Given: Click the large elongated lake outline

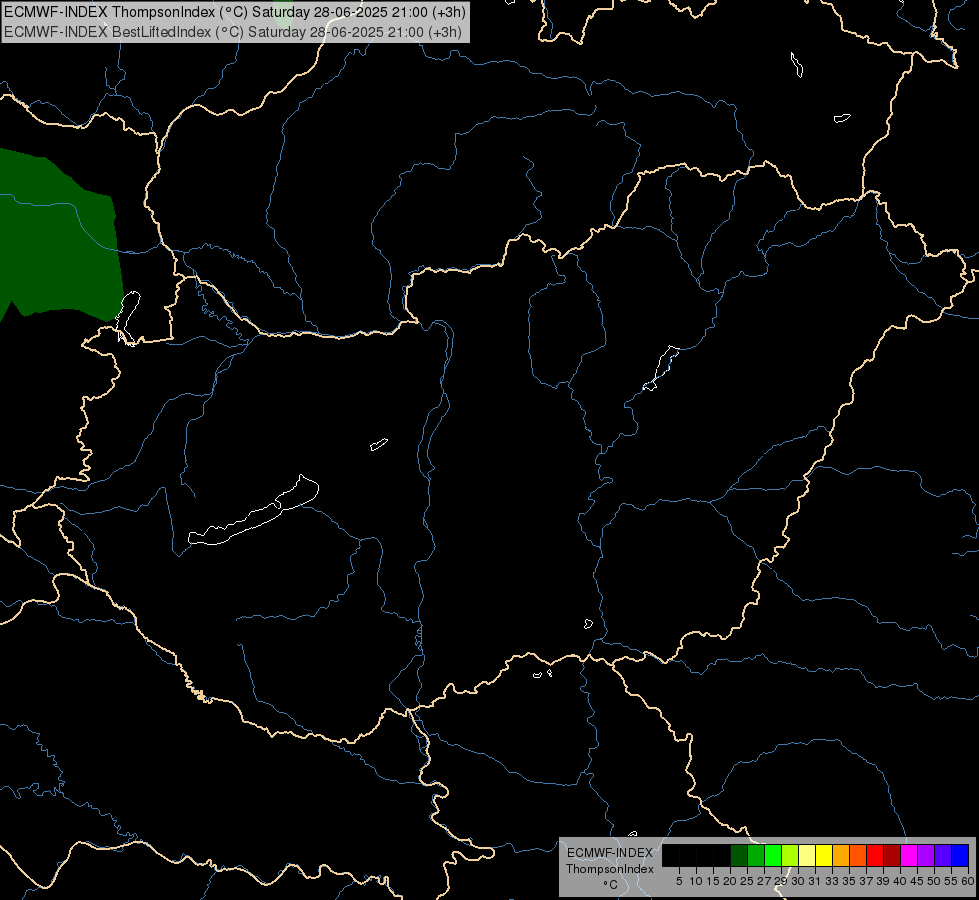Looking at the screenshot, I should (253, 510).
